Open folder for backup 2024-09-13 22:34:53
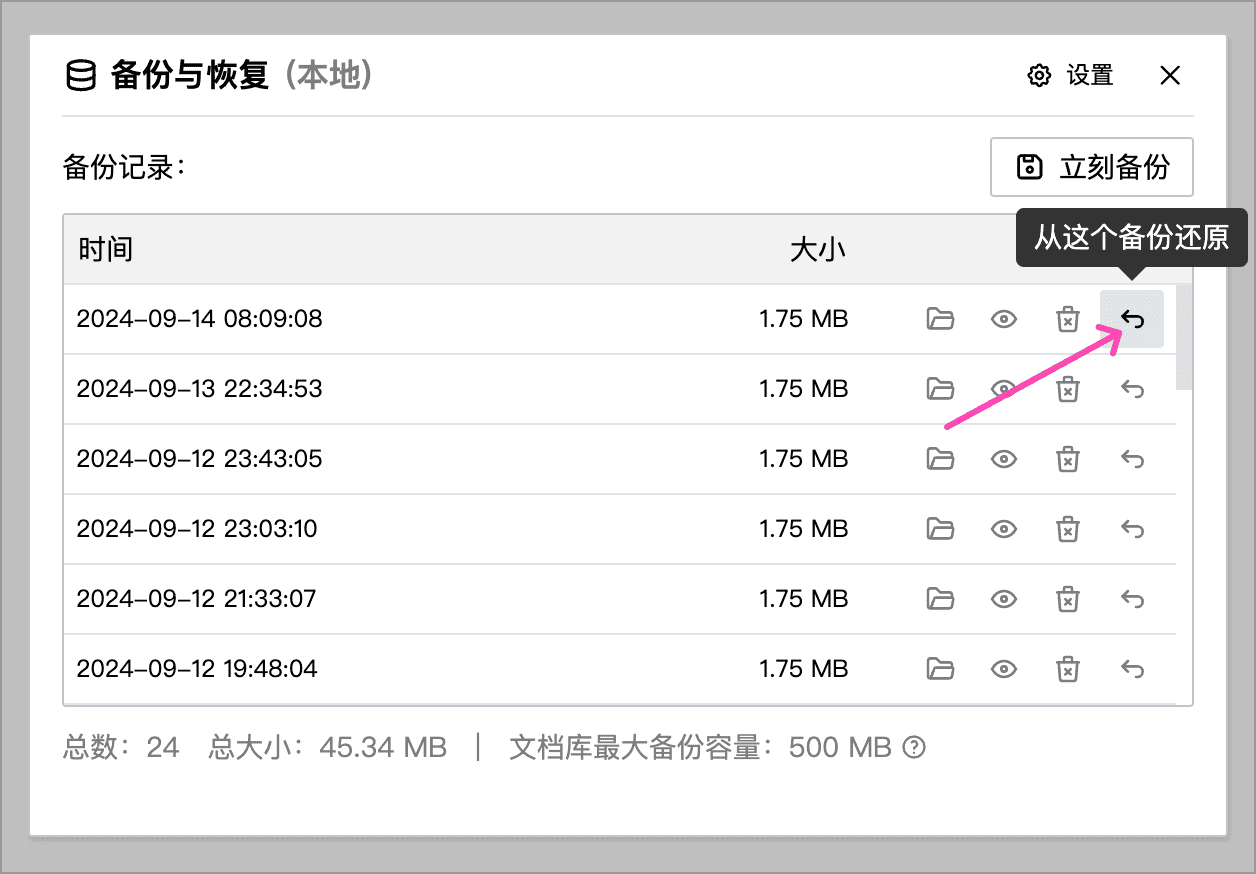Image resolution: width=1256 pixels, height=874 pixels. (940, 389)
